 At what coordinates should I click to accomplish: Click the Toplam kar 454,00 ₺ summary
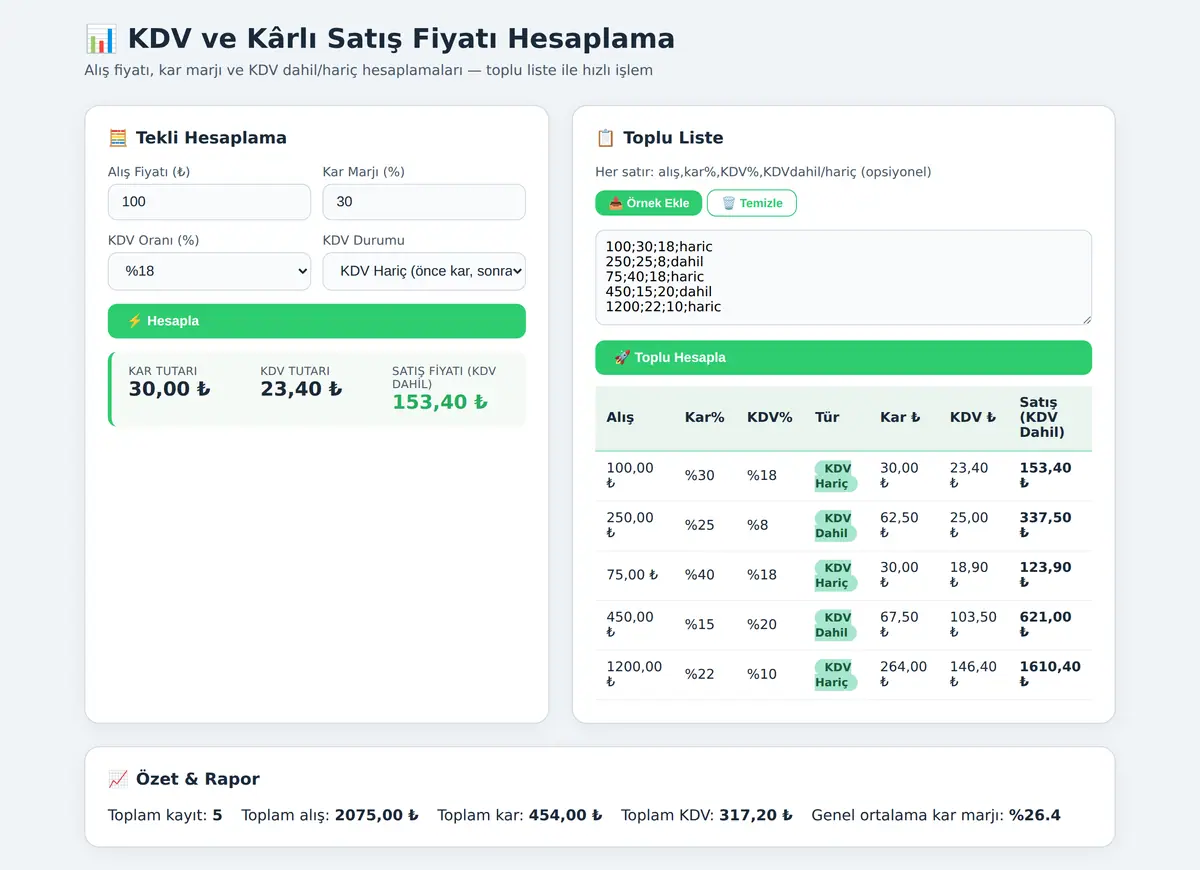tap(520, 815)
